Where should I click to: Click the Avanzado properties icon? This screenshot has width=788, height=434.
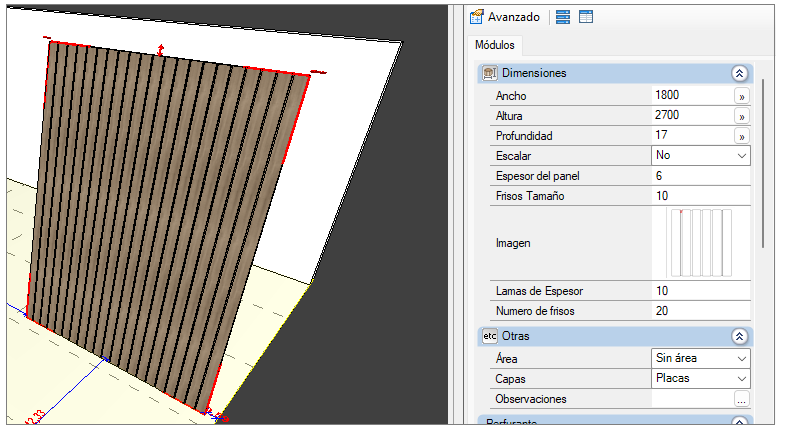(476, 17)
